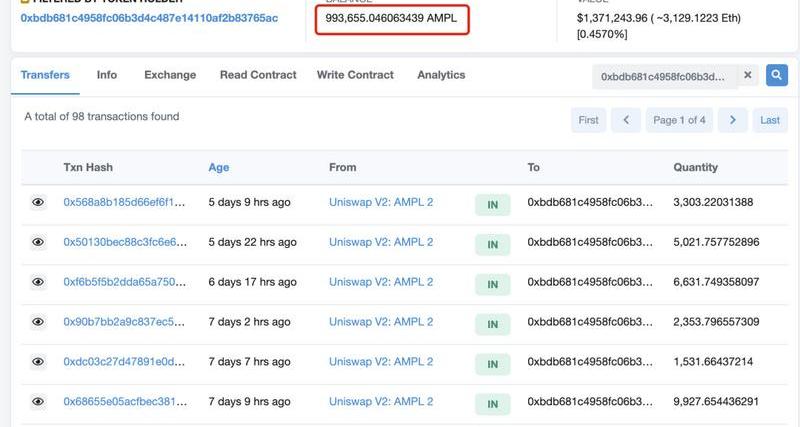
Task: Switch to the Analytics tab
Action: point(441,75)
